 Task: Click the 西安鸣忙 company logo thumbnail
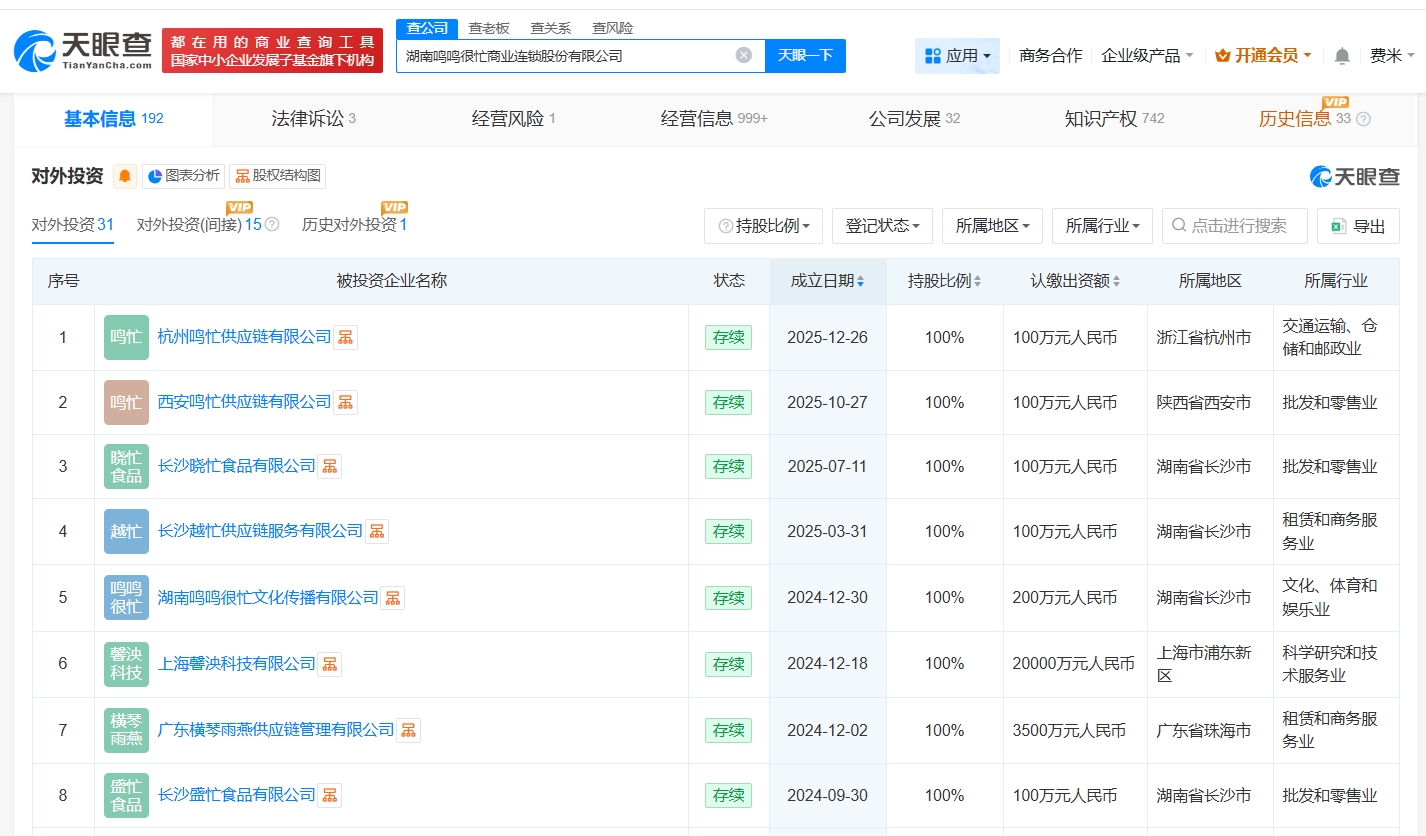click(126, 402)
